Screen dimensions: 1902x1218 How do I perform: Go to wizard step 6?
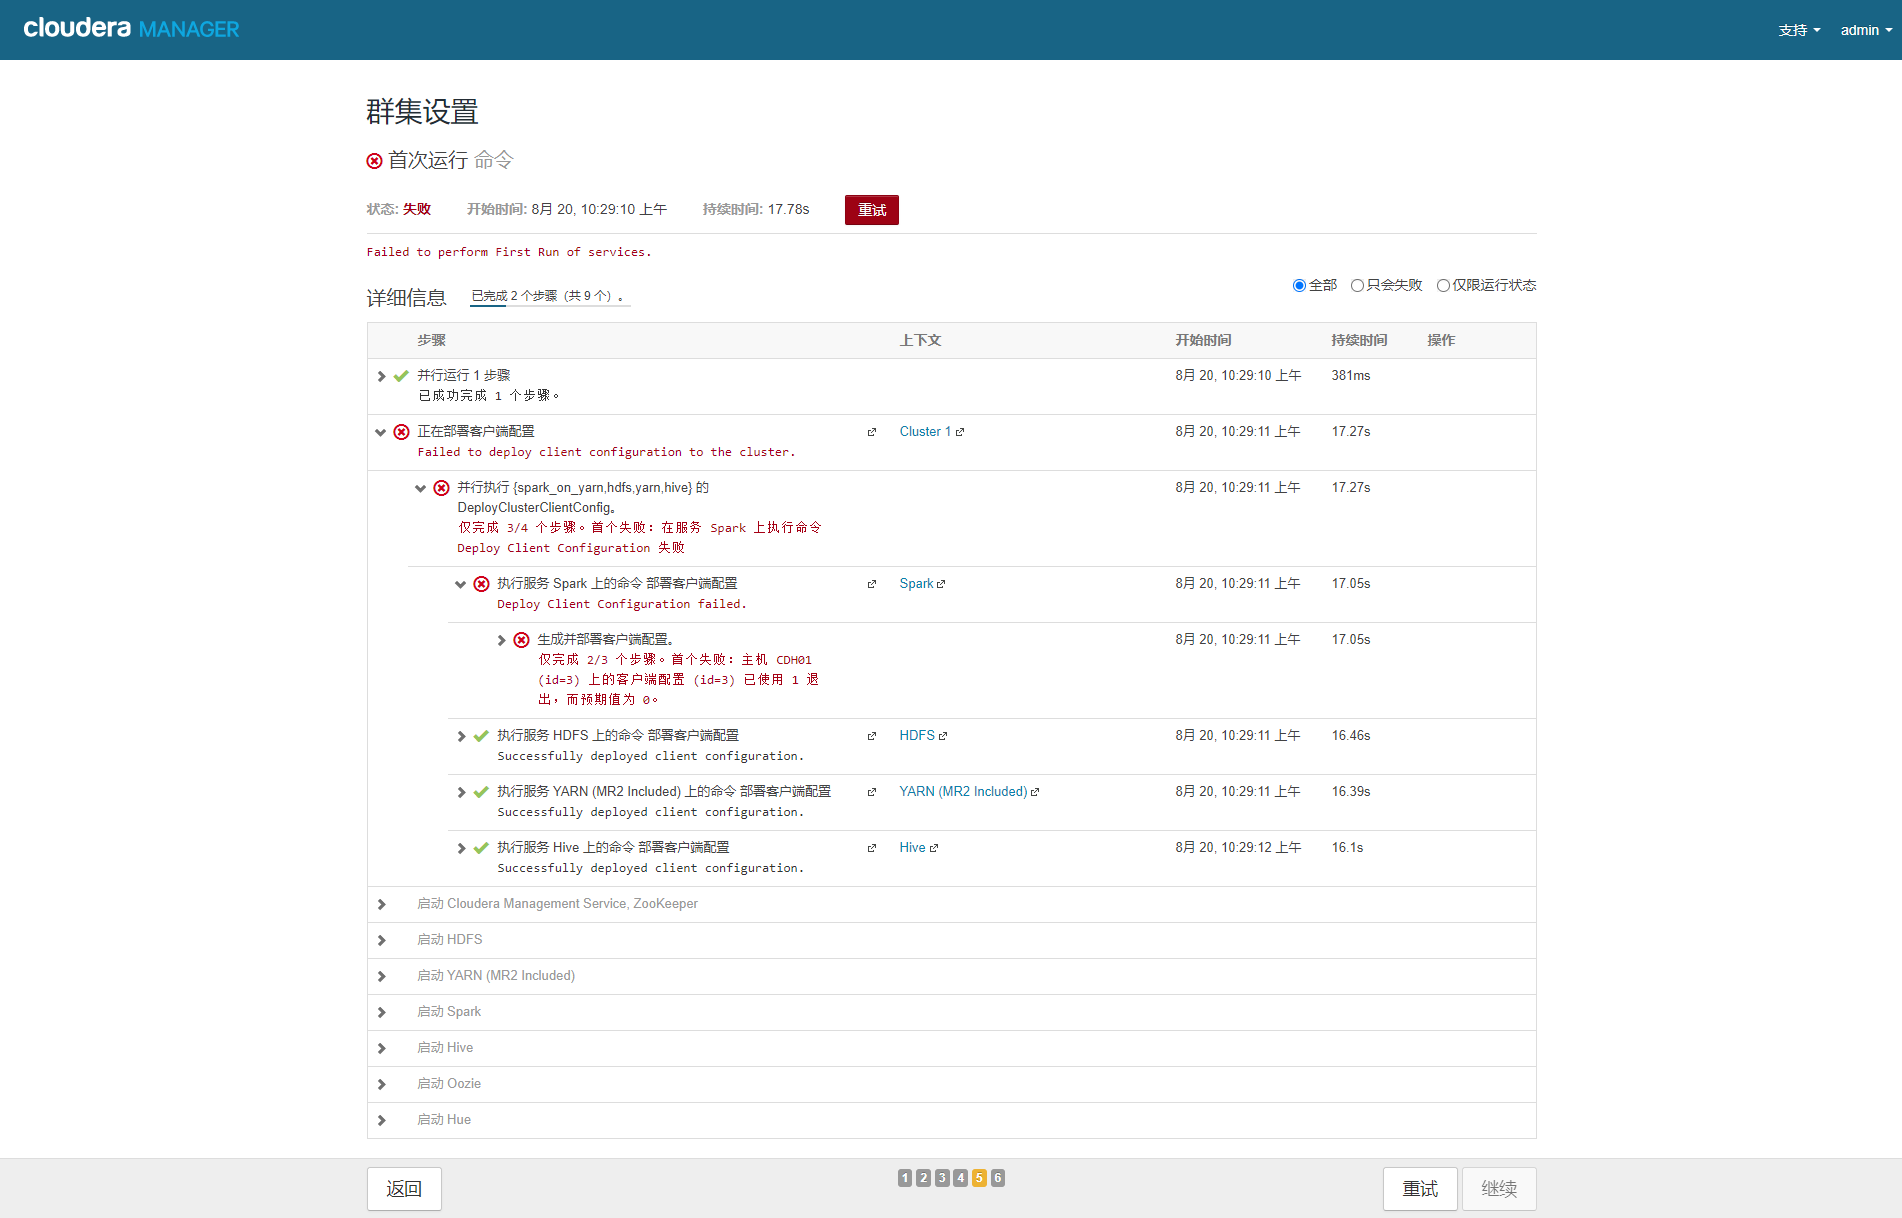click(997, 1178)
